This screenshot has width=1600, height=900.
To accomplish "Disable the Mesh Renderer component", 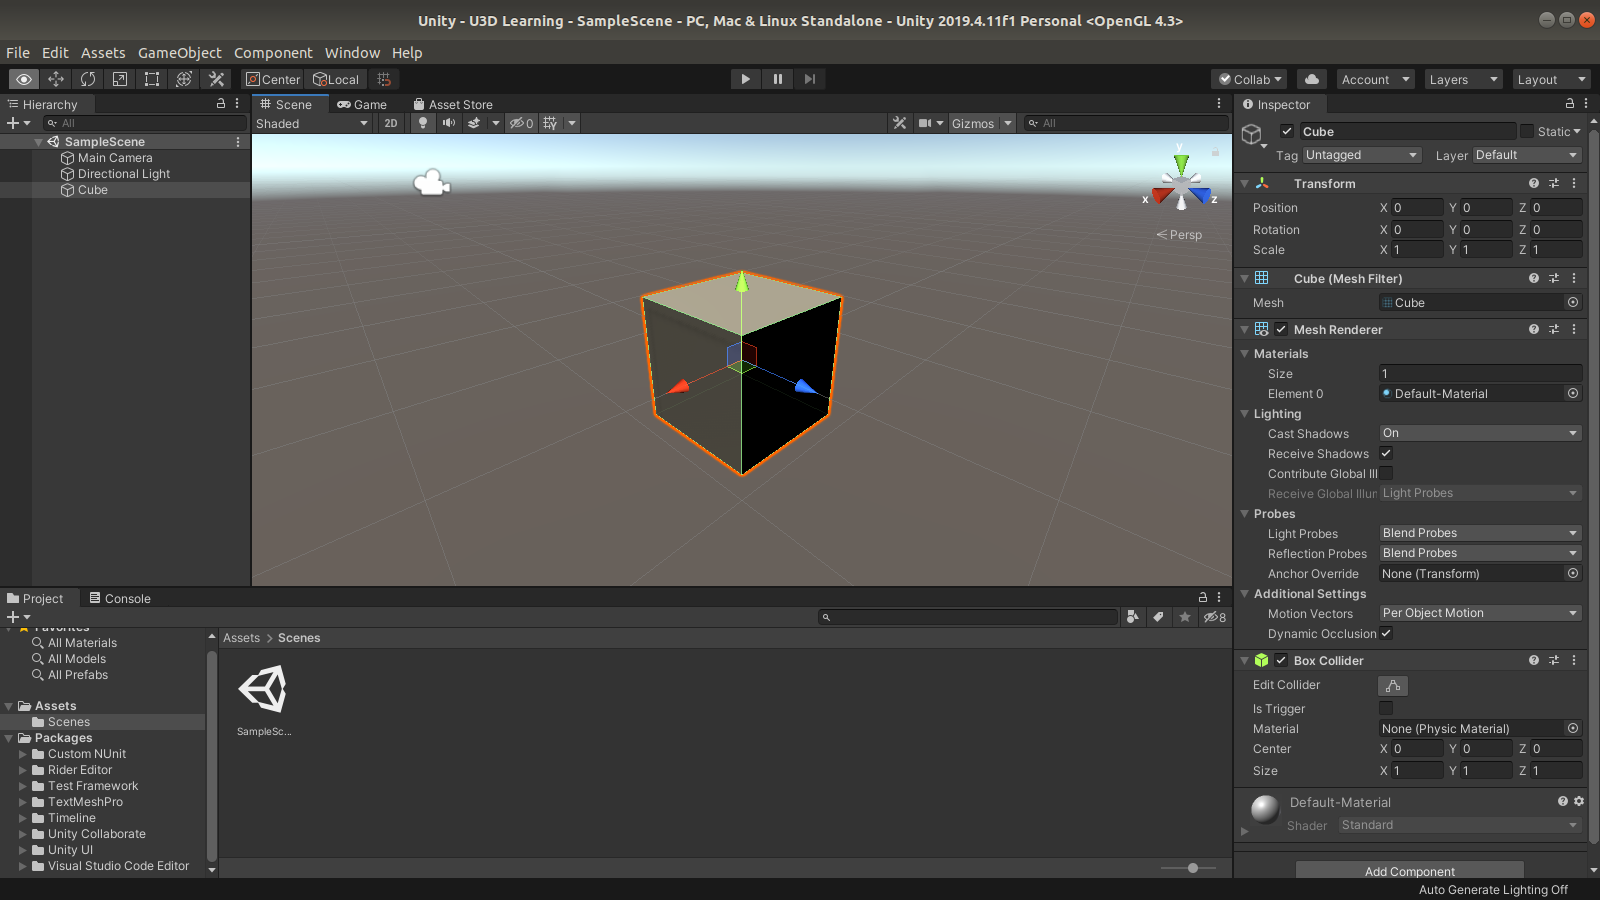I will pos(1281,329).
